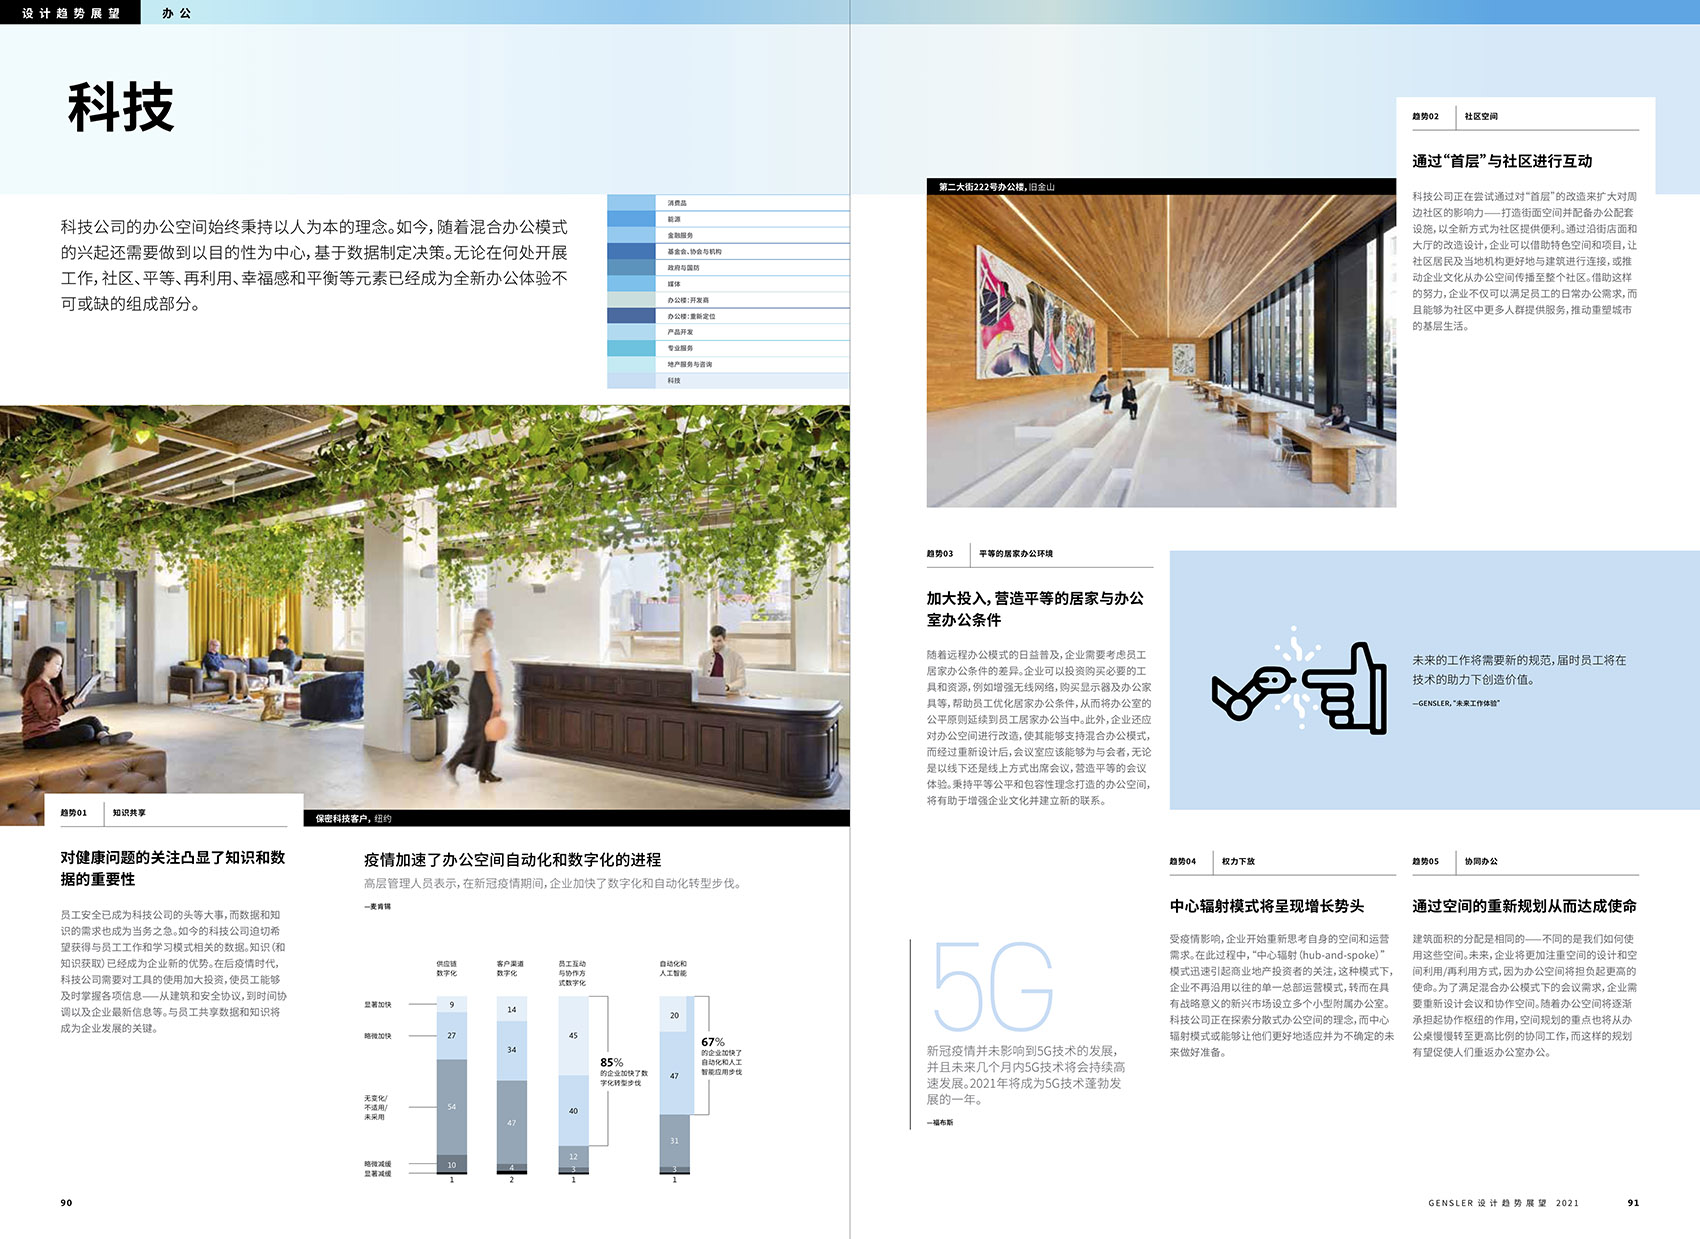Click the caption 第二大街222号办公楼, 旧金山

[x=997, y=187]
